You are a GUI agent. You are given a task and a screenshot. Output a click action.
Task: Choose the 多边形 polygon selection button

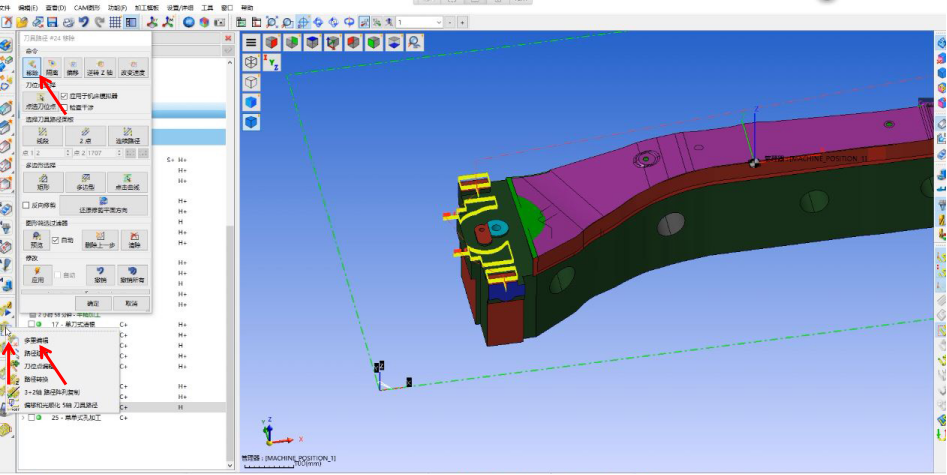coord(85,182)
